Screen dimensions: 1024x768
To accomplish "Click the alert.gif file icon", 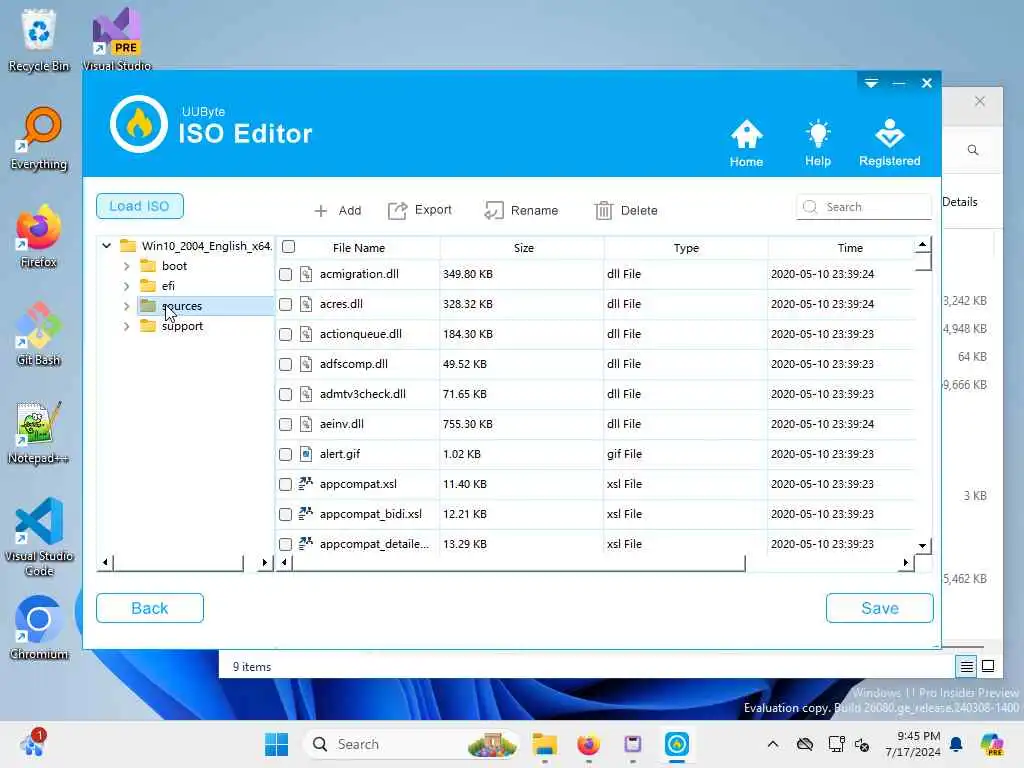I will (306, 454).
